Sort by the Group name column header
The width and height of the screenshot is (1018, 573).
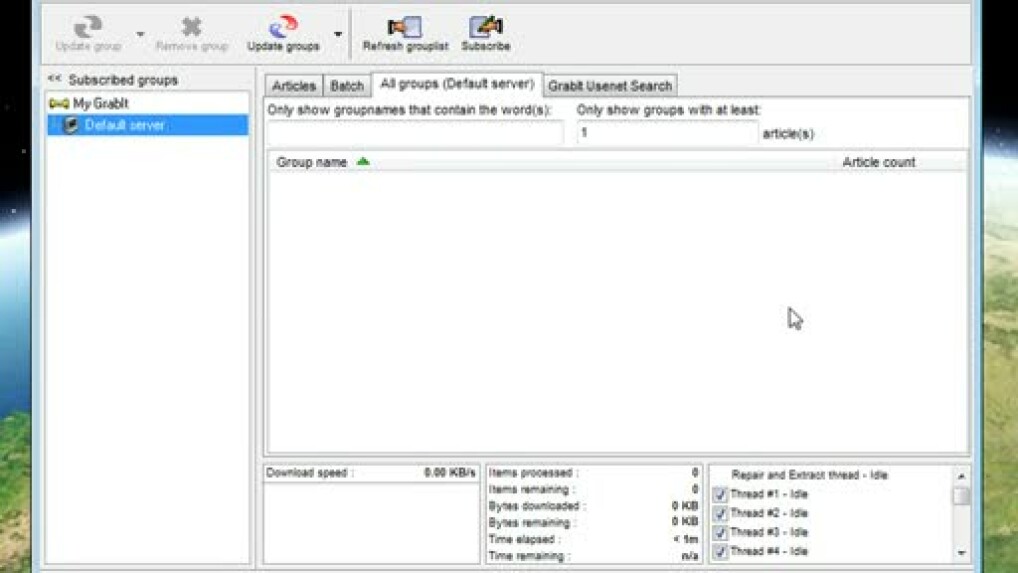[312, 162]
